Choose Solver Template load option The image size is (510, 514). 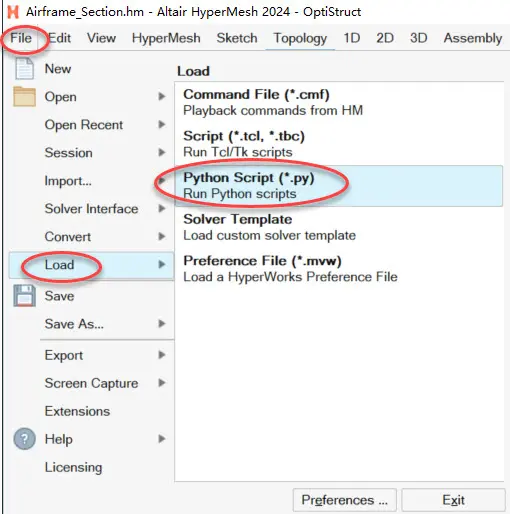coord(338,227)
